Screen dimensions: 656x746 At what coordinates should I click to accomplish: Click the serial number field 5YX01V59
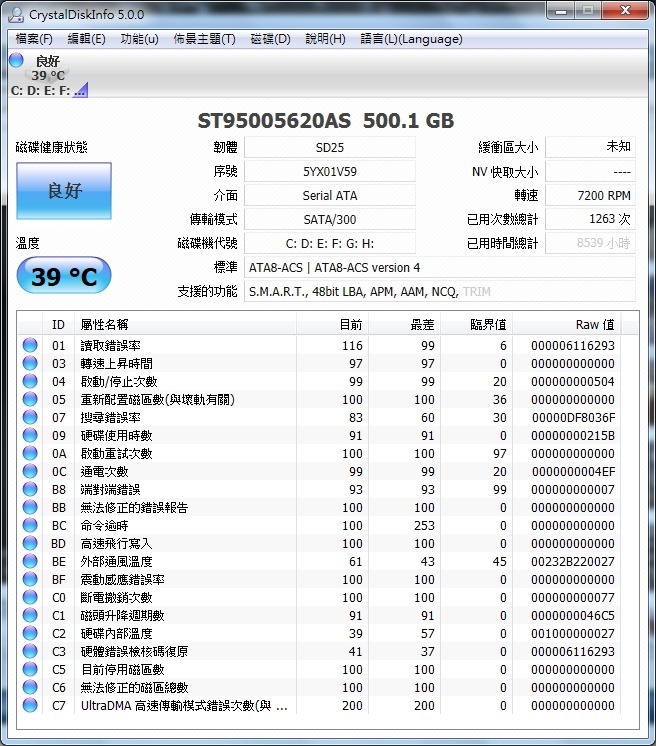coord(330,171)
